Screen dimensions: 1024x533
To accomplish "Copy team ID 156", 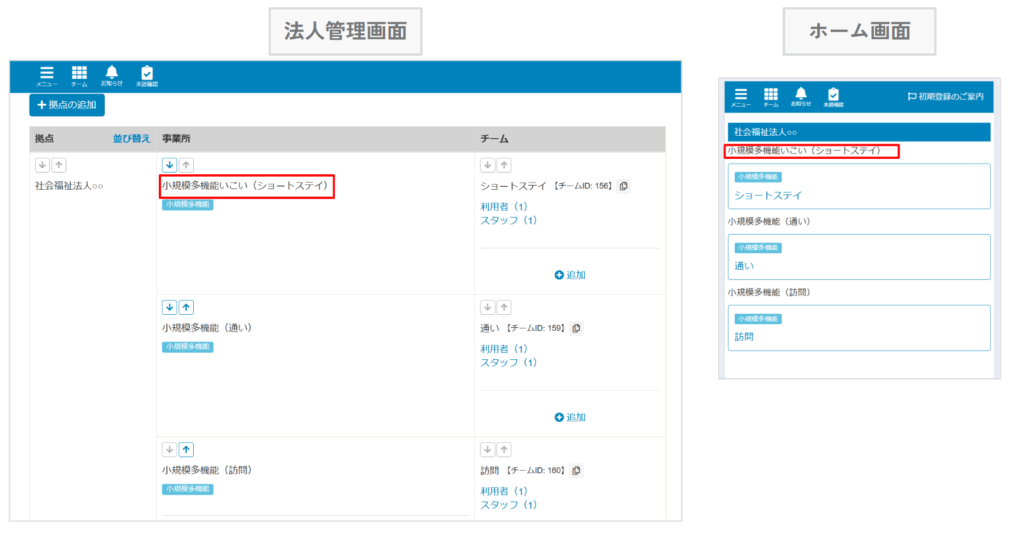I will pyautogui.click(x=624, y=186).
